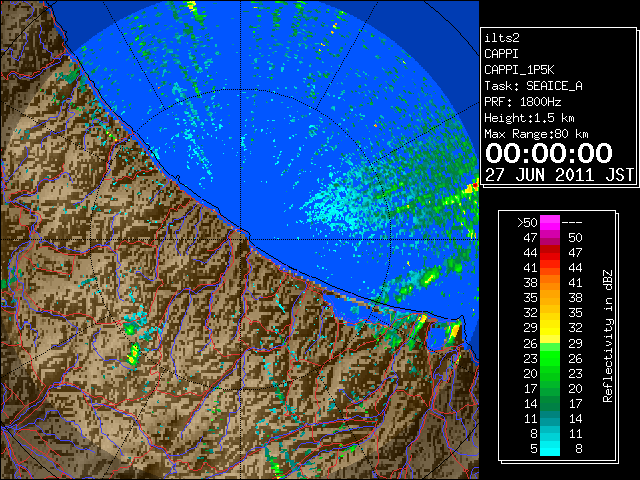The width and height of the screenshot is (640, 480).
Task: Click the 'PRF: 1800Hz' text
Action: pos(522,102)
